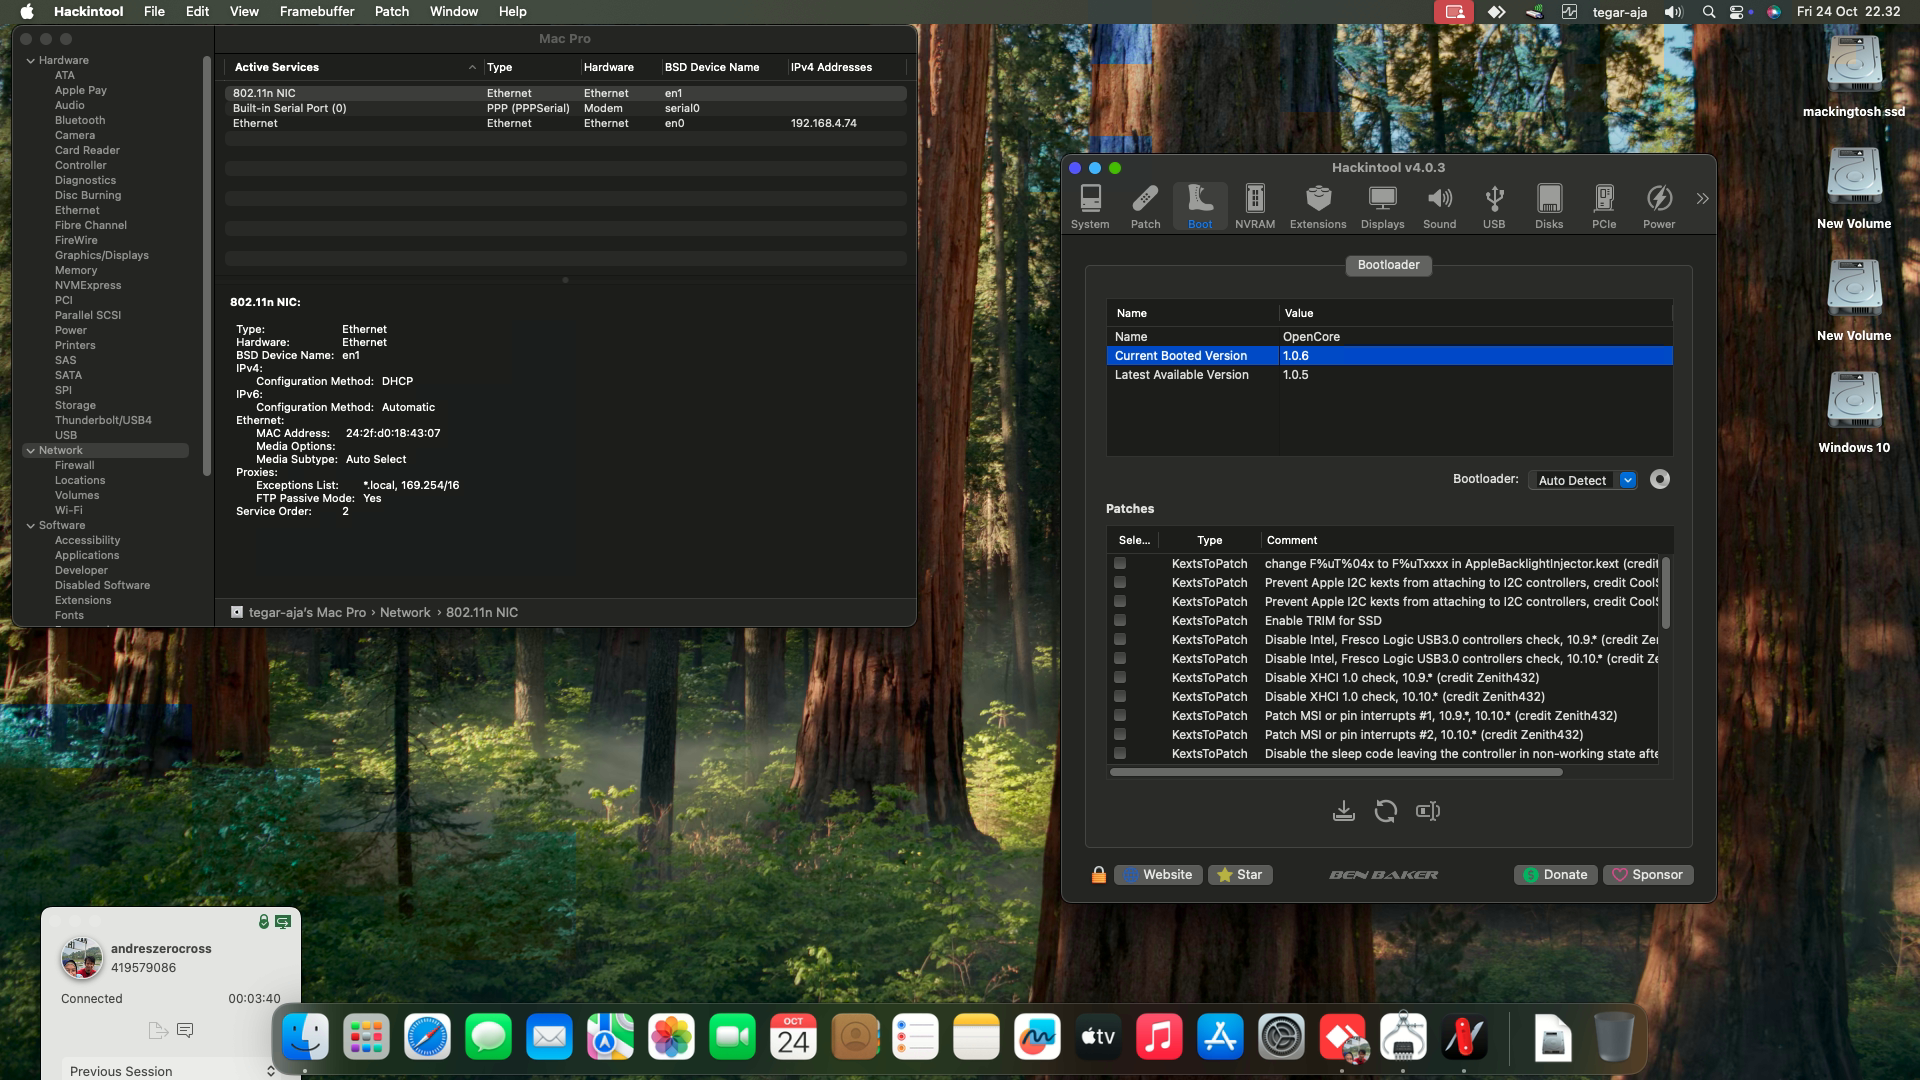This screenshot has height=1080, width=1920.
Task: Open the Edit menu
Action: pos(197,12)
